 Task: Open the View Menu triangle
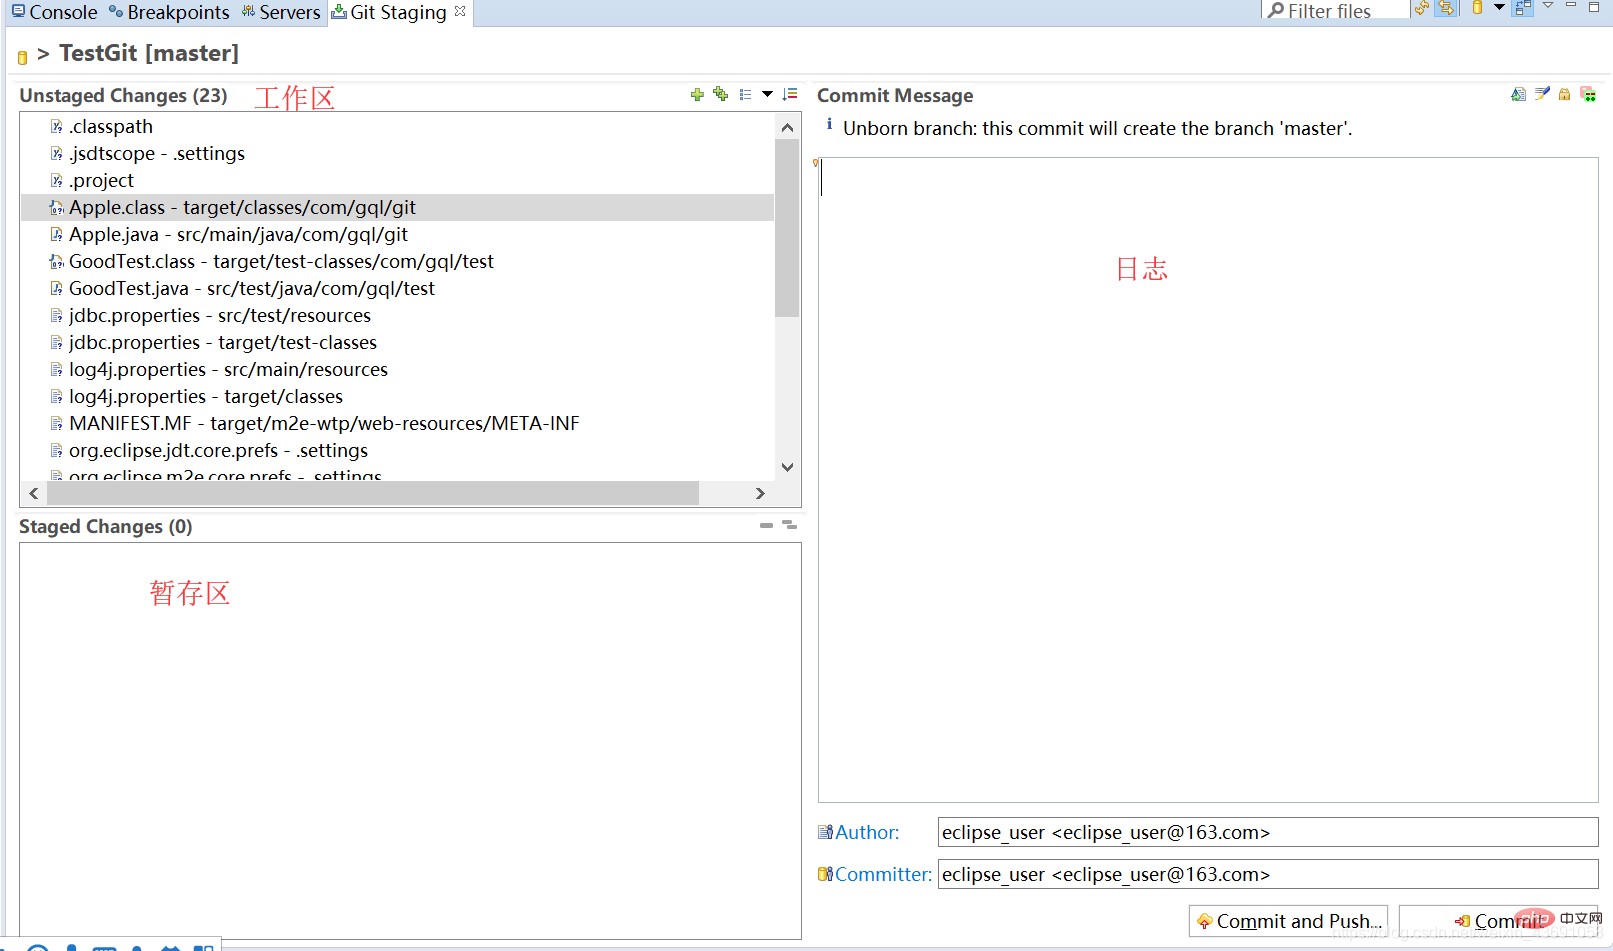tap(1548, 6)
